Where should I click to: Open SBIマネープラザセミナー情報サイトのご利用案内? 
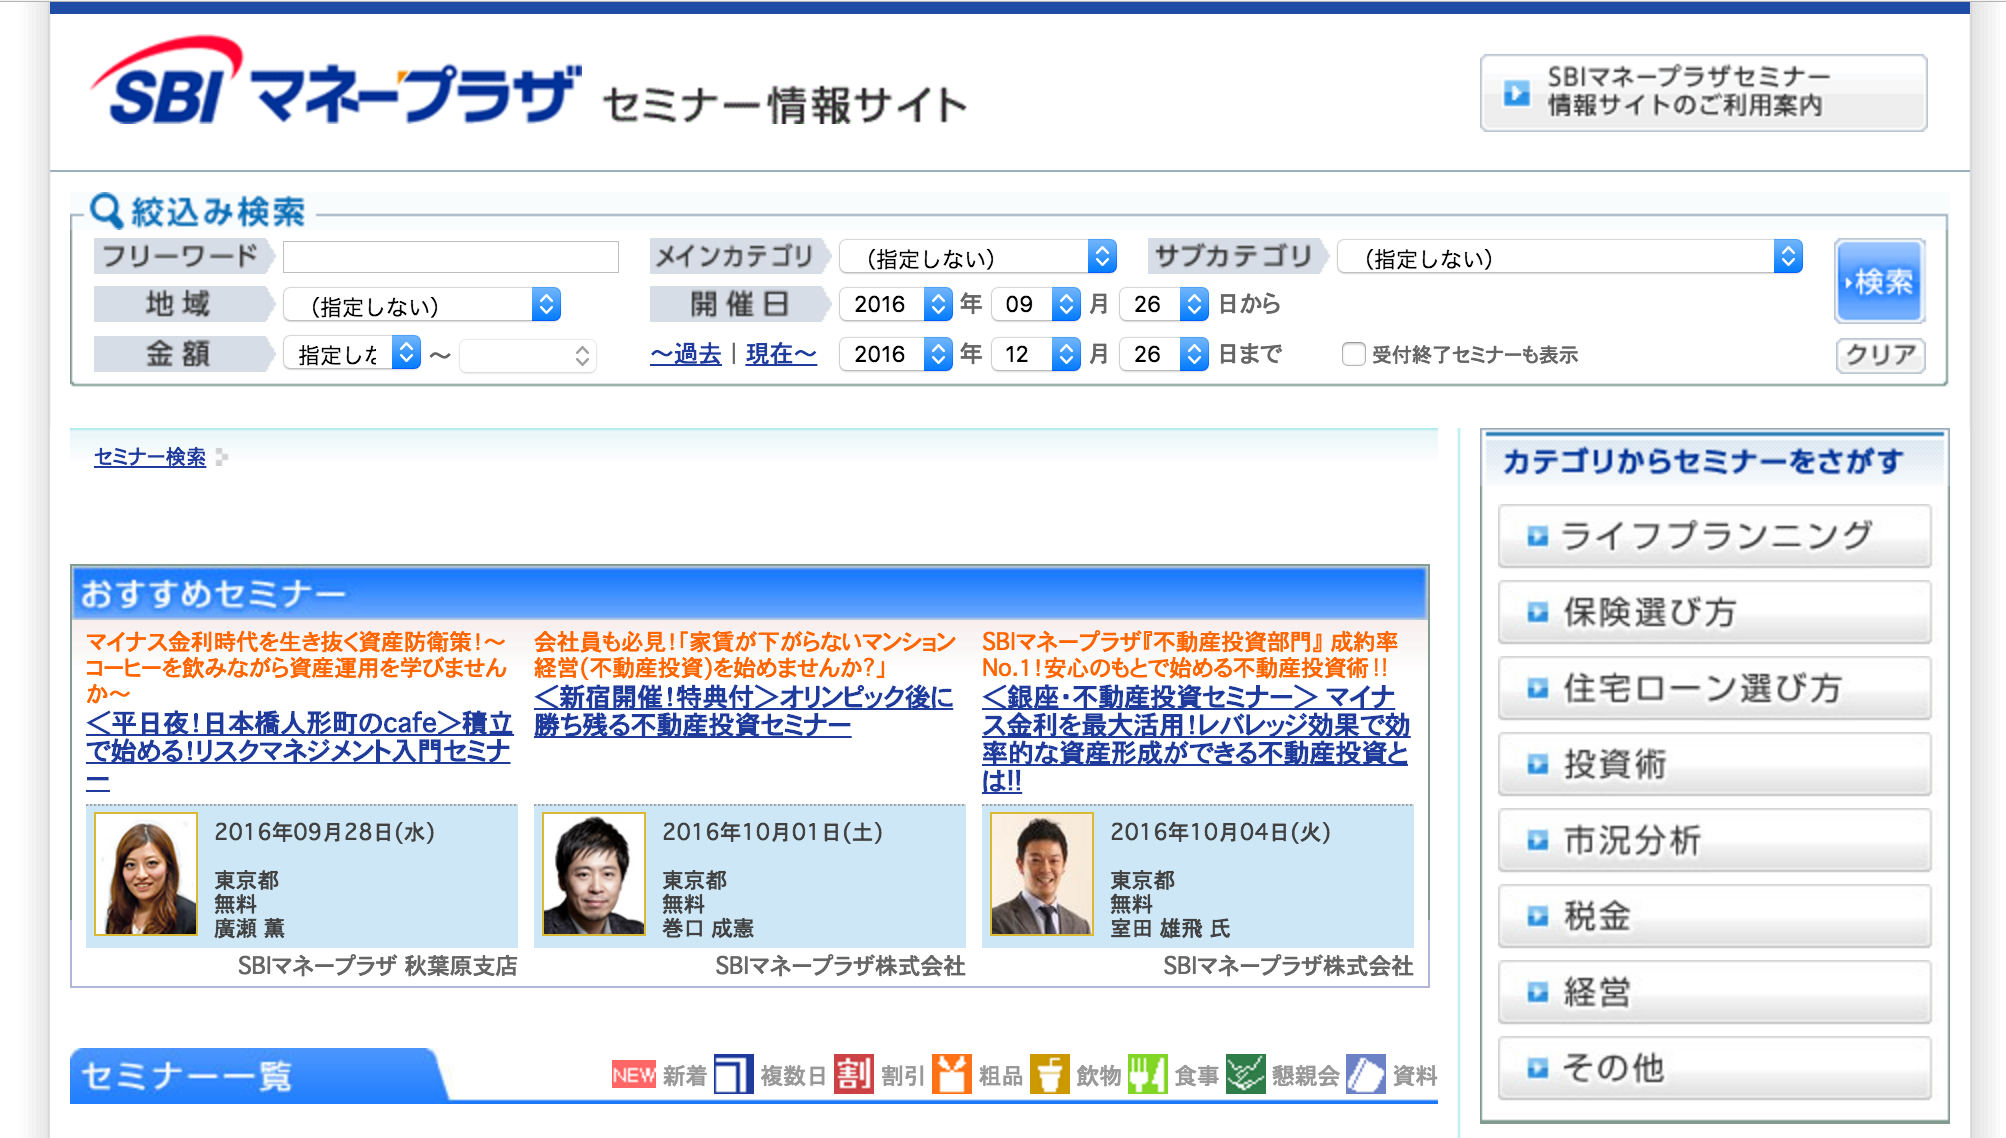pyautogui.click(x=1703, y=92)
